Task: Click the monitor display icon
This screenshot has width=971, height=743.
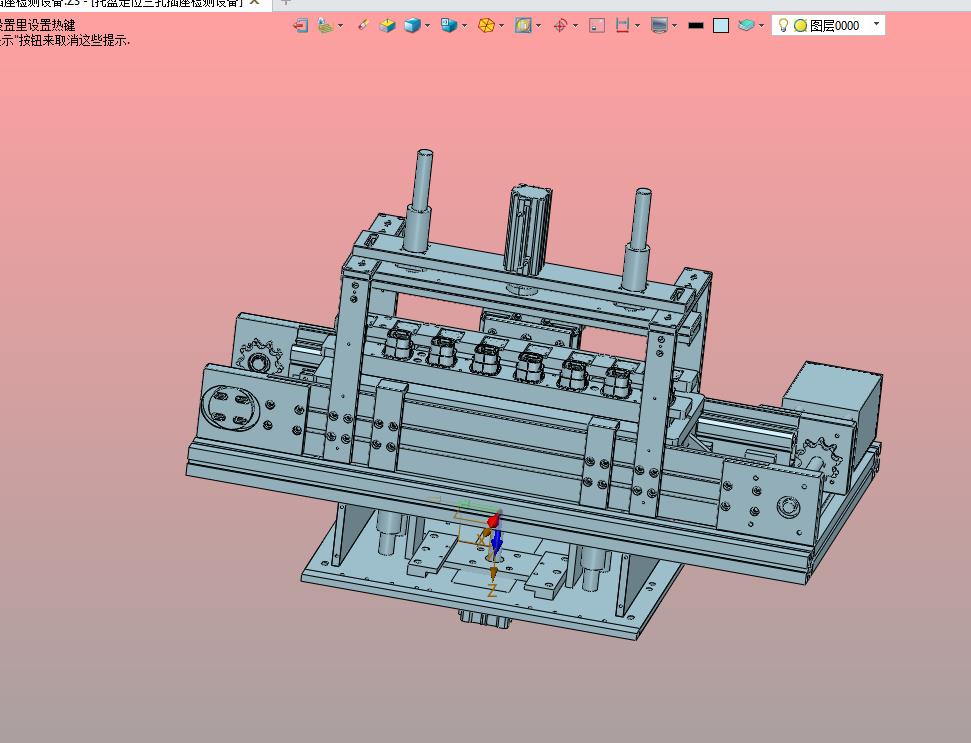Action: coord(659,25)
